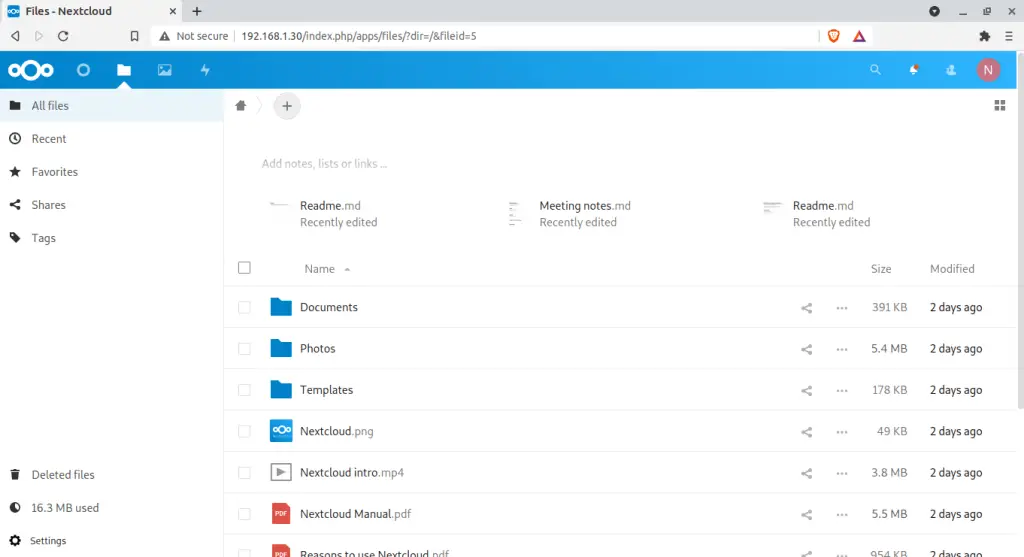
Task: Bookmark this page in browser toolbar
Action: tap(135, 36)
